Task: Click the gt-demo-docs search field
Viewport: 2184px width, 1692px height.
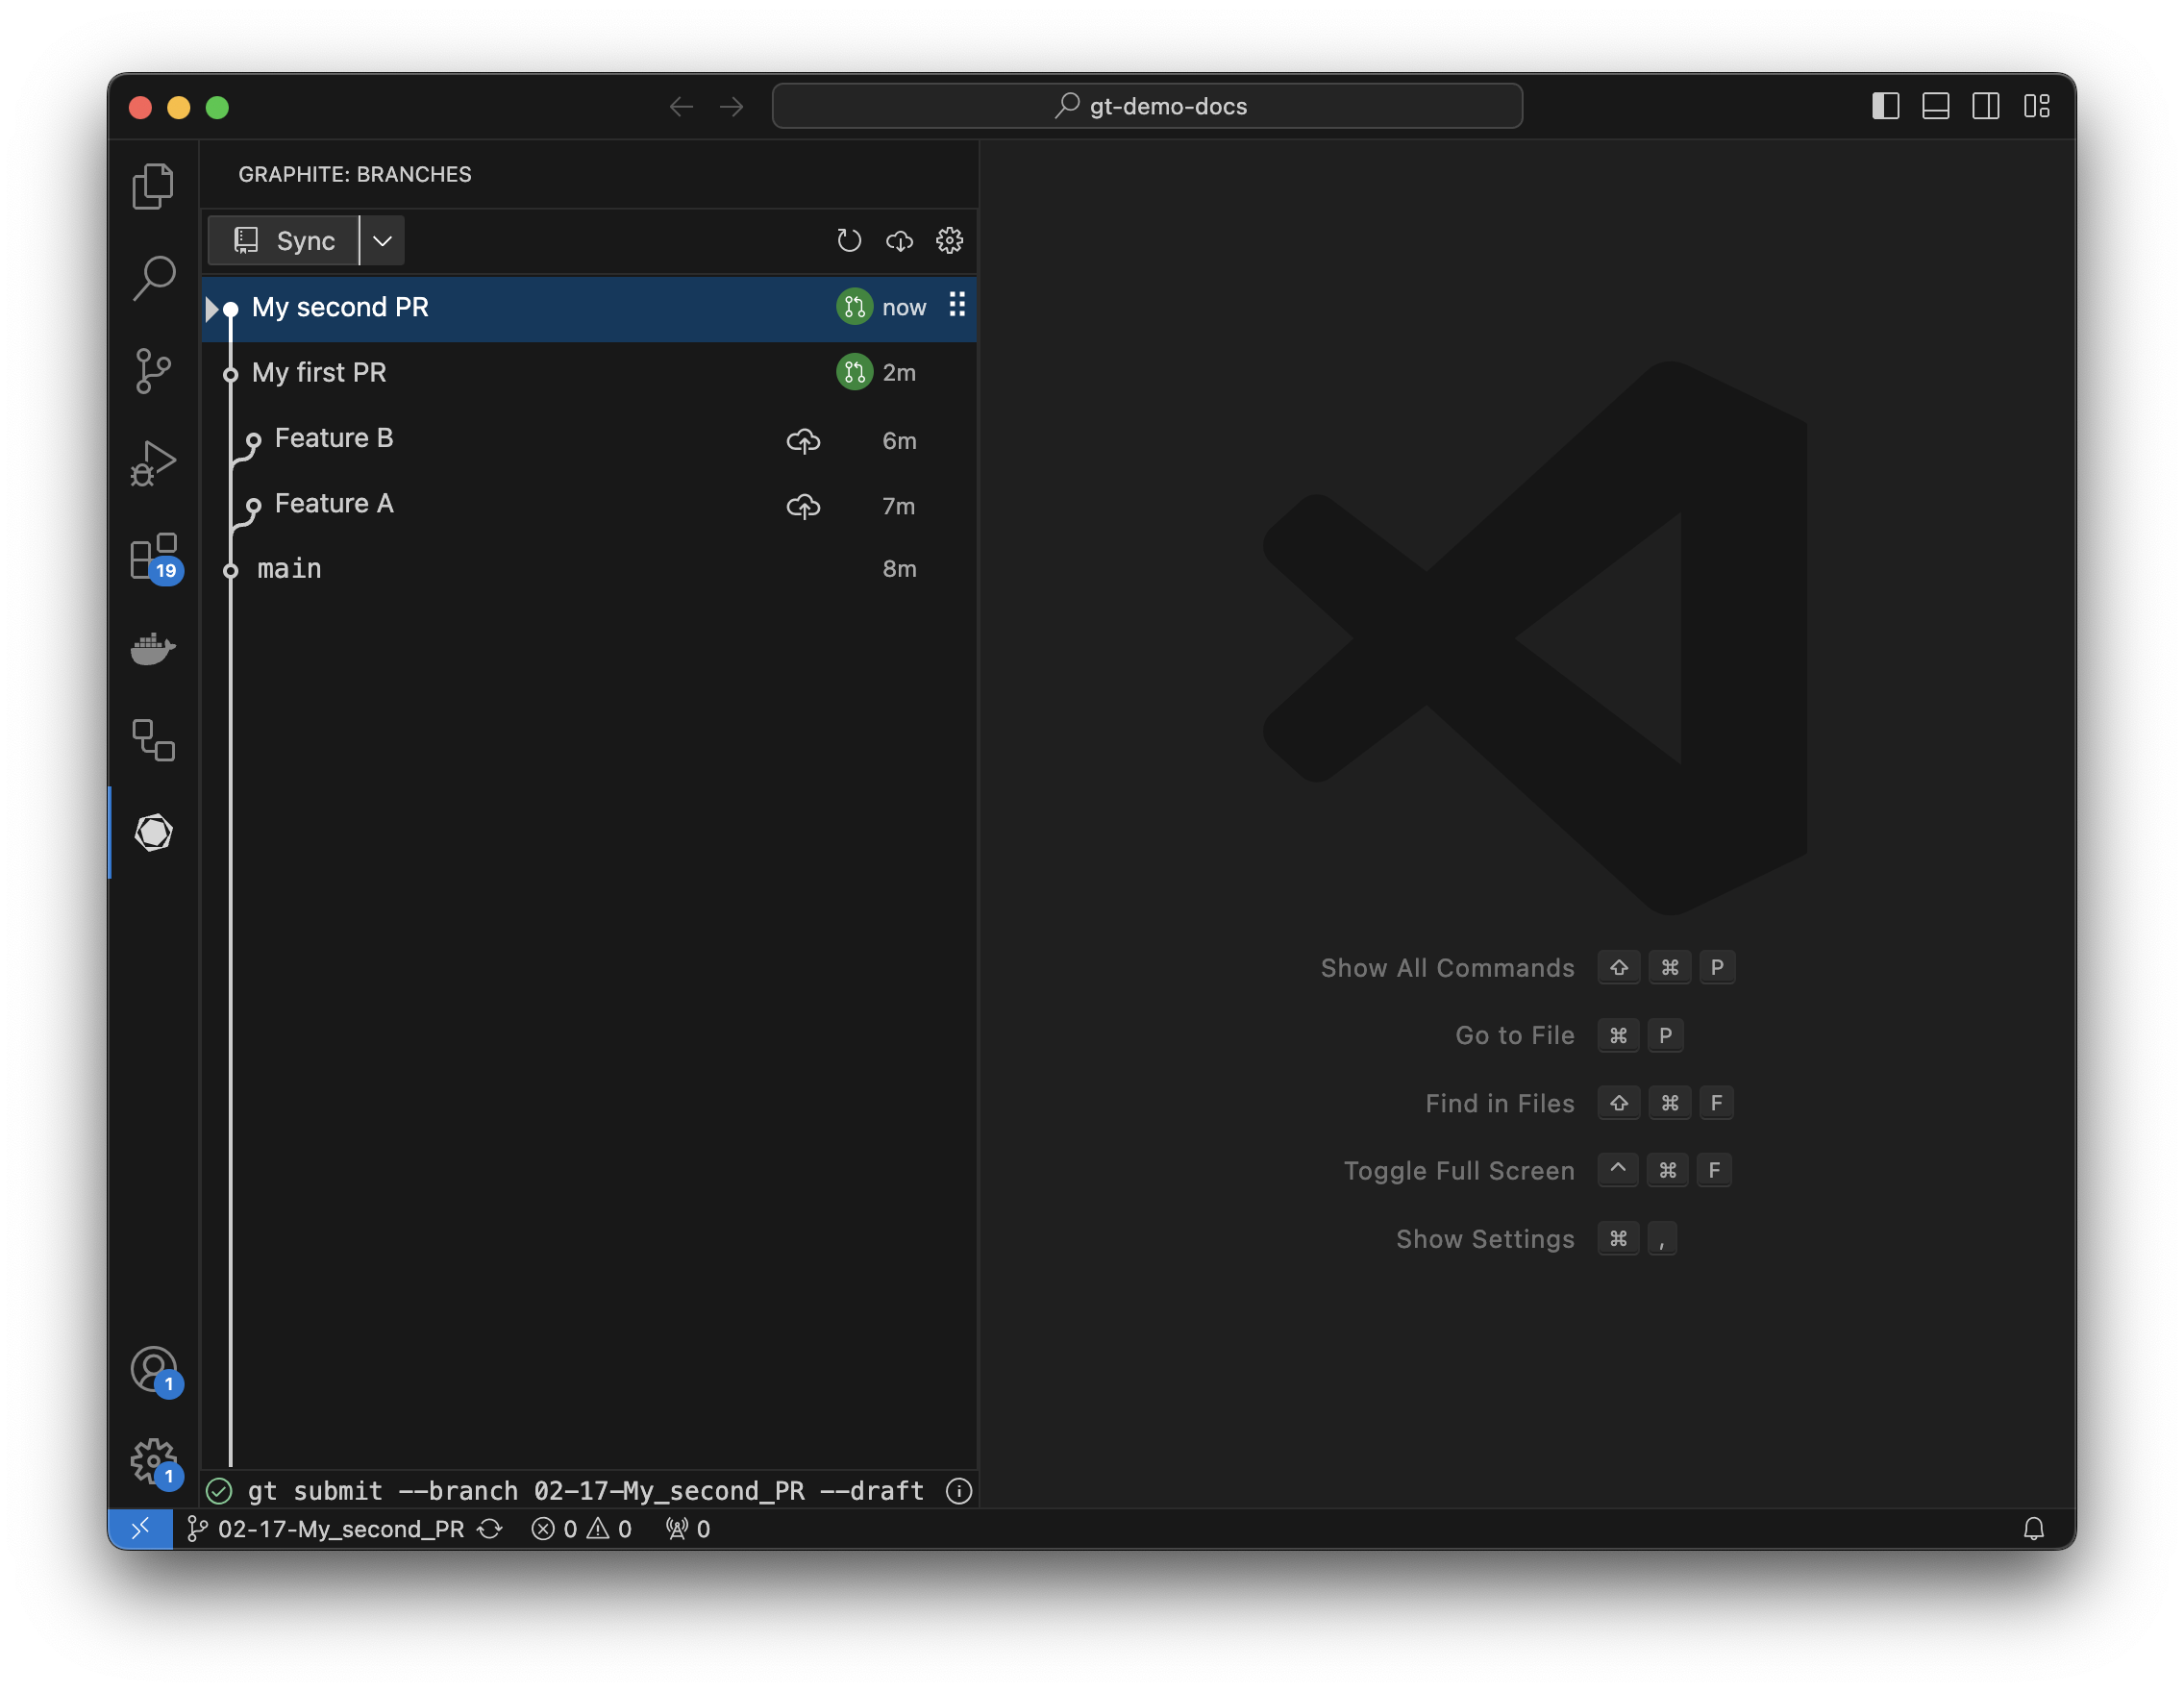Action: coord(1147,106)
